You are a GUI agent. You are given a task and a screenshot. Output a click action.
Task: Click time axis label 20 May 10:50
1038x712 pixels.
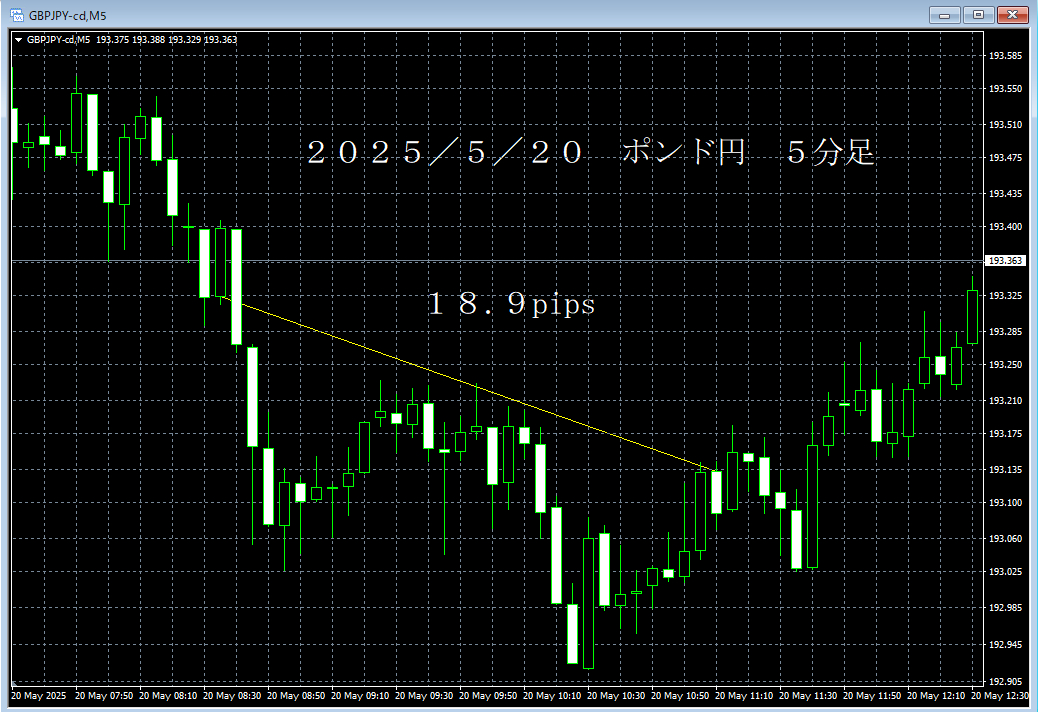click(x=680, y=695)
